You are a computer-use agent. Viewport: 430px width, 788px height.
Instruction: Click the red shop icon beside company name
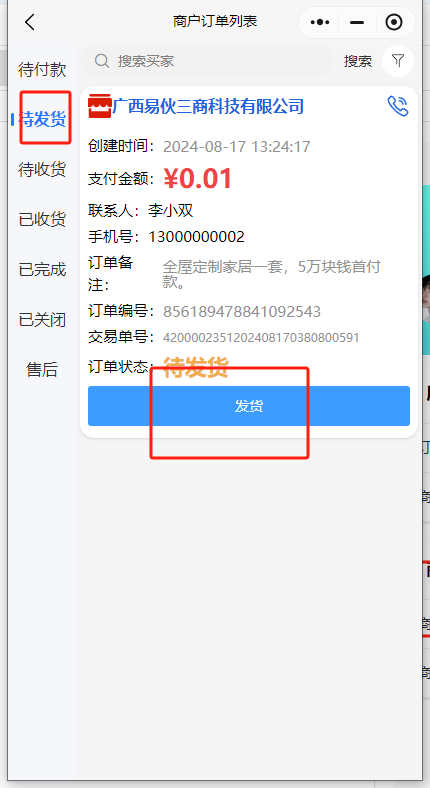point(99,107)
